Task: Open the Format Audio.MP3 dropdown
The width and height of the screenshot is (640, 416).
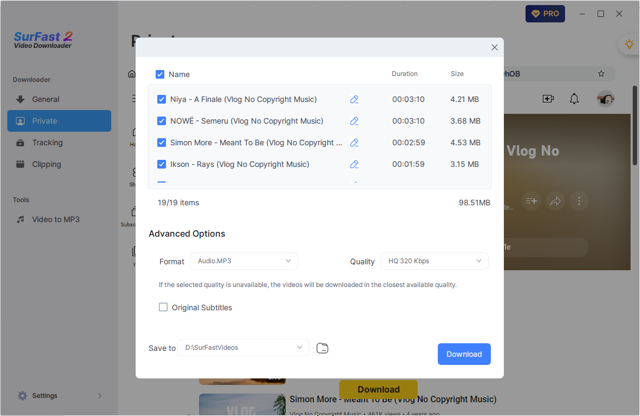Action: pyautogui.click(x=244, y=261)
